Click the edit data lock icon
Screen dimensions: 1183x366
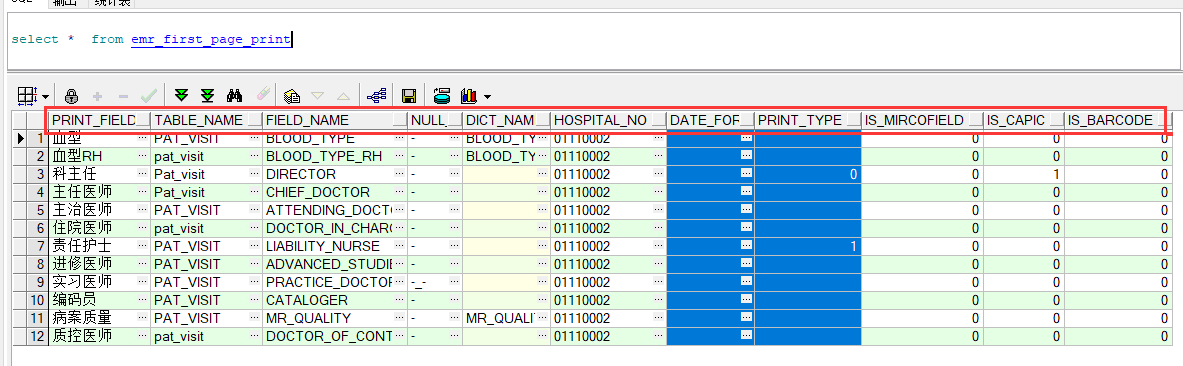(x=72, y=97)
